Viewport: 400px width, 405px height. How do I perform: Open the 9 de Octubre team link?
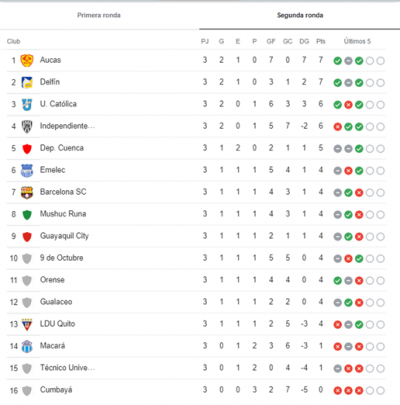pos(62,258)
